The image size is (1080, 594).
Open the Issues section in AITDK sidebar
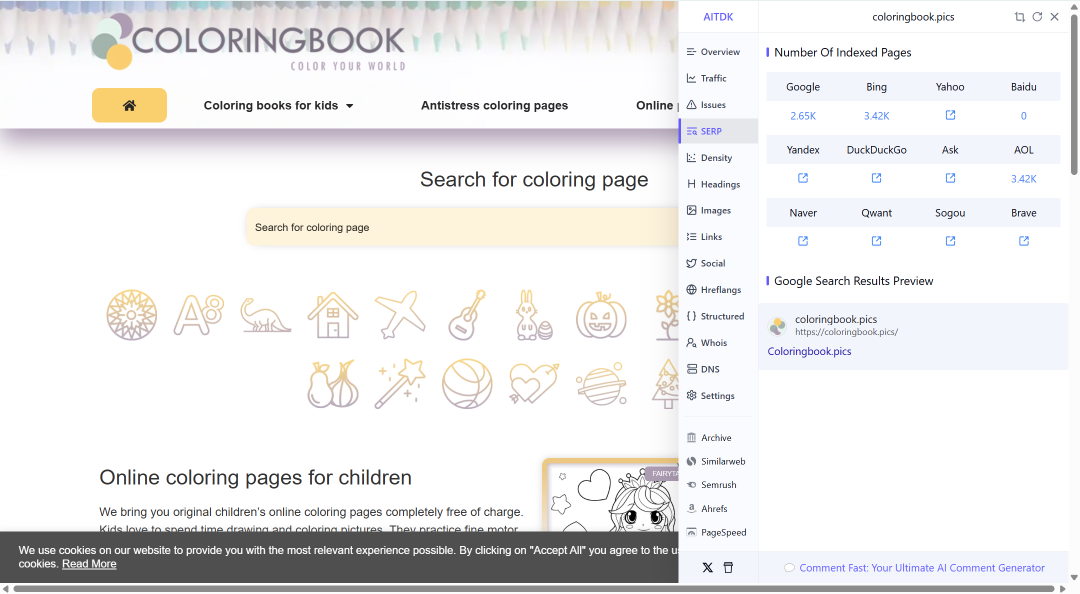[x=718, y=105]
